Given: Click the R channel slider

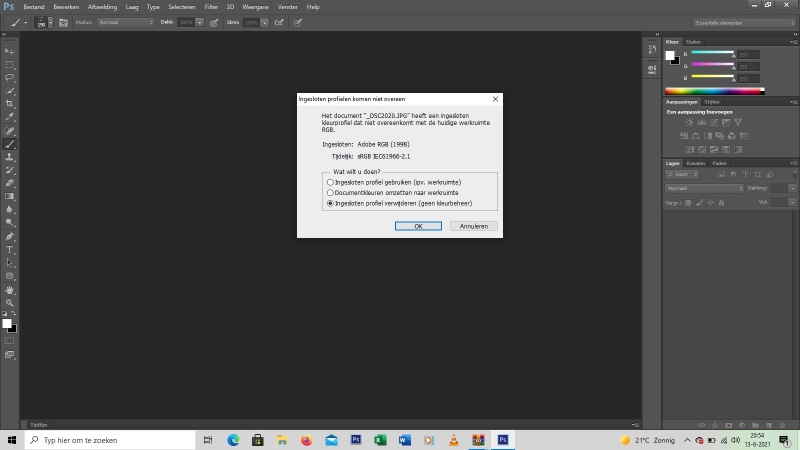Looking at the screenshot, I should [713, 53].
